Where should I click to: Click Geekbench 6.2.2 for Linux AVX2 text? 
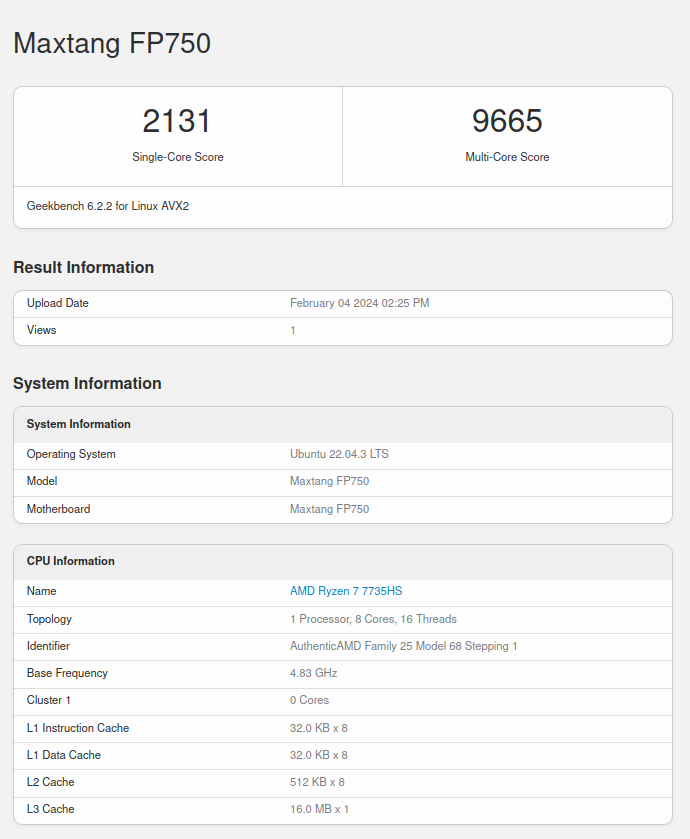[108, 206]
